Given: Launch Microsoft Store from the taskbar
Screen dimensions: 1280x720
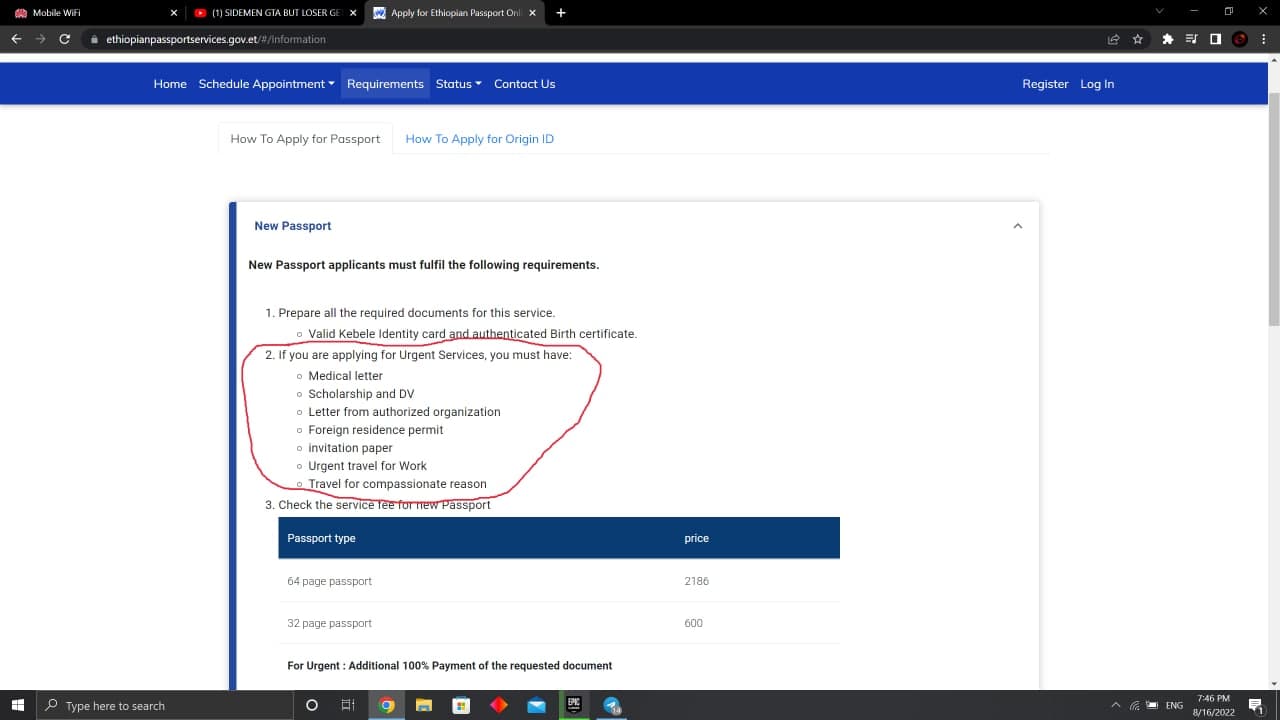Looking at the screenshot, I should pyautogui.click(x=461, y=705).
